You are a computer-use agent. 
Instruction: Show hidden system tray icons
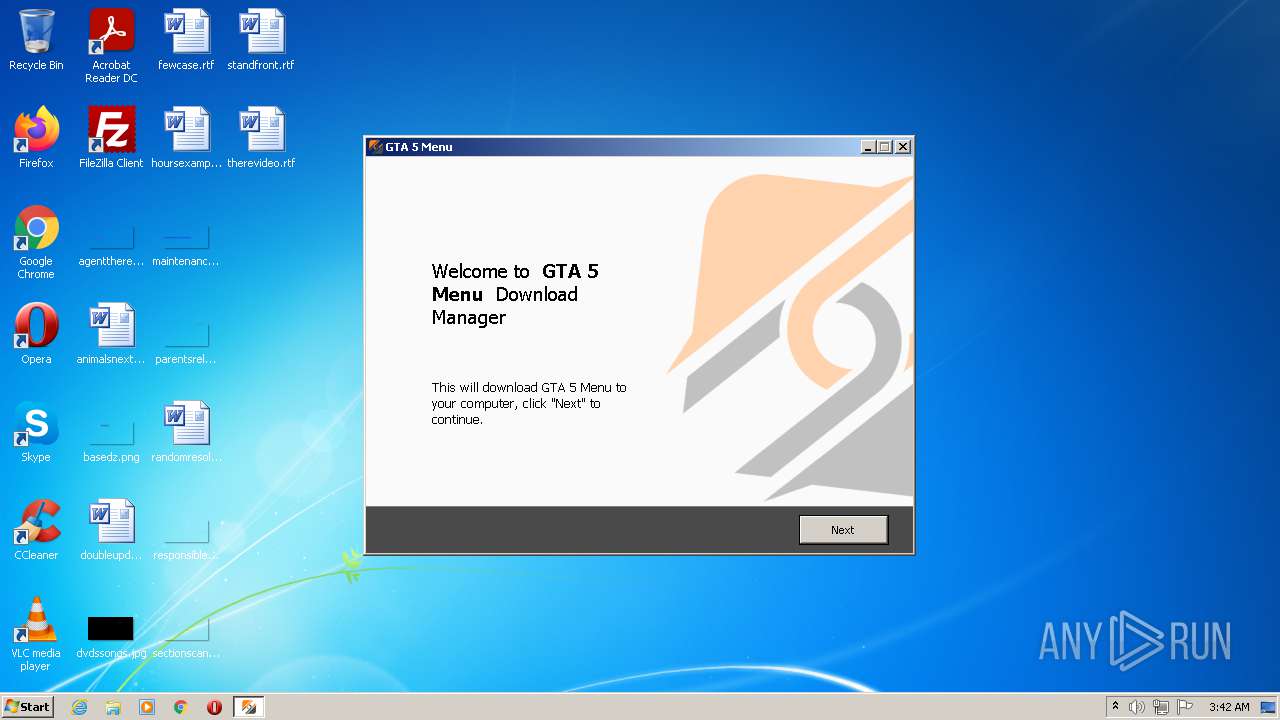point(1115,707)
